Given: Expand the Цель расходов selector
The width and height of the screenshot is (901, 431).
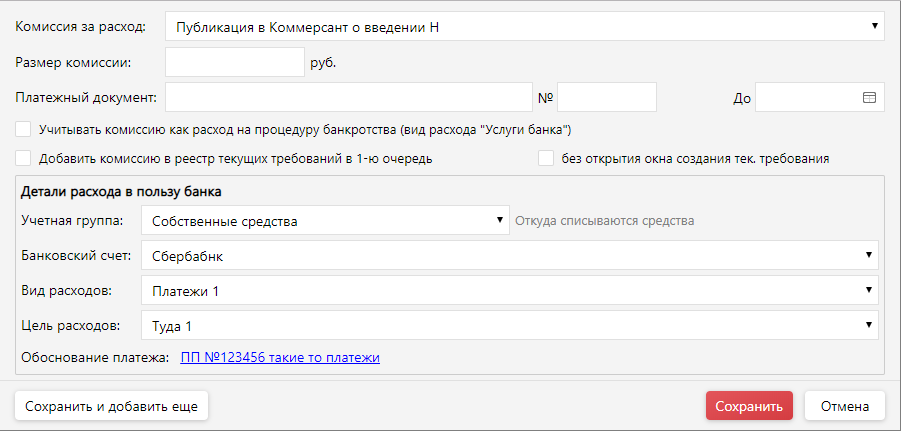Looking at the screenshot, I should click(510, 326).
